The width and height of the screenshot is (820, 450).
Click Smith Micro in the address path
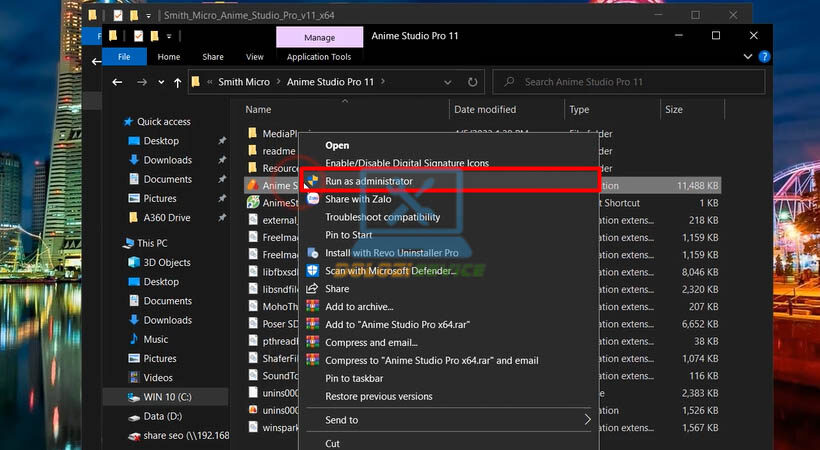[x=244, y=82]
